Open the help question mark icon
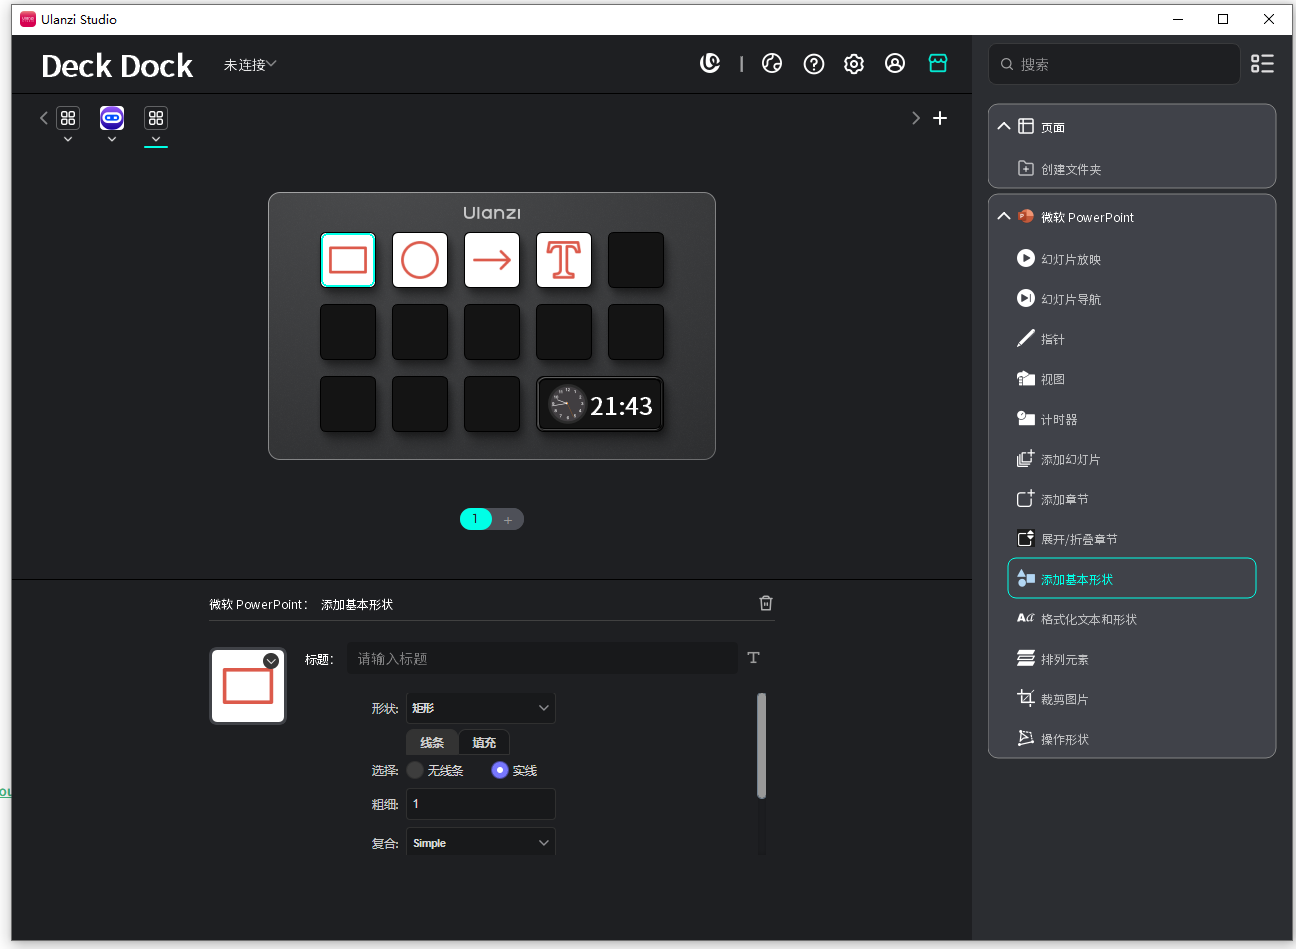 814,64
